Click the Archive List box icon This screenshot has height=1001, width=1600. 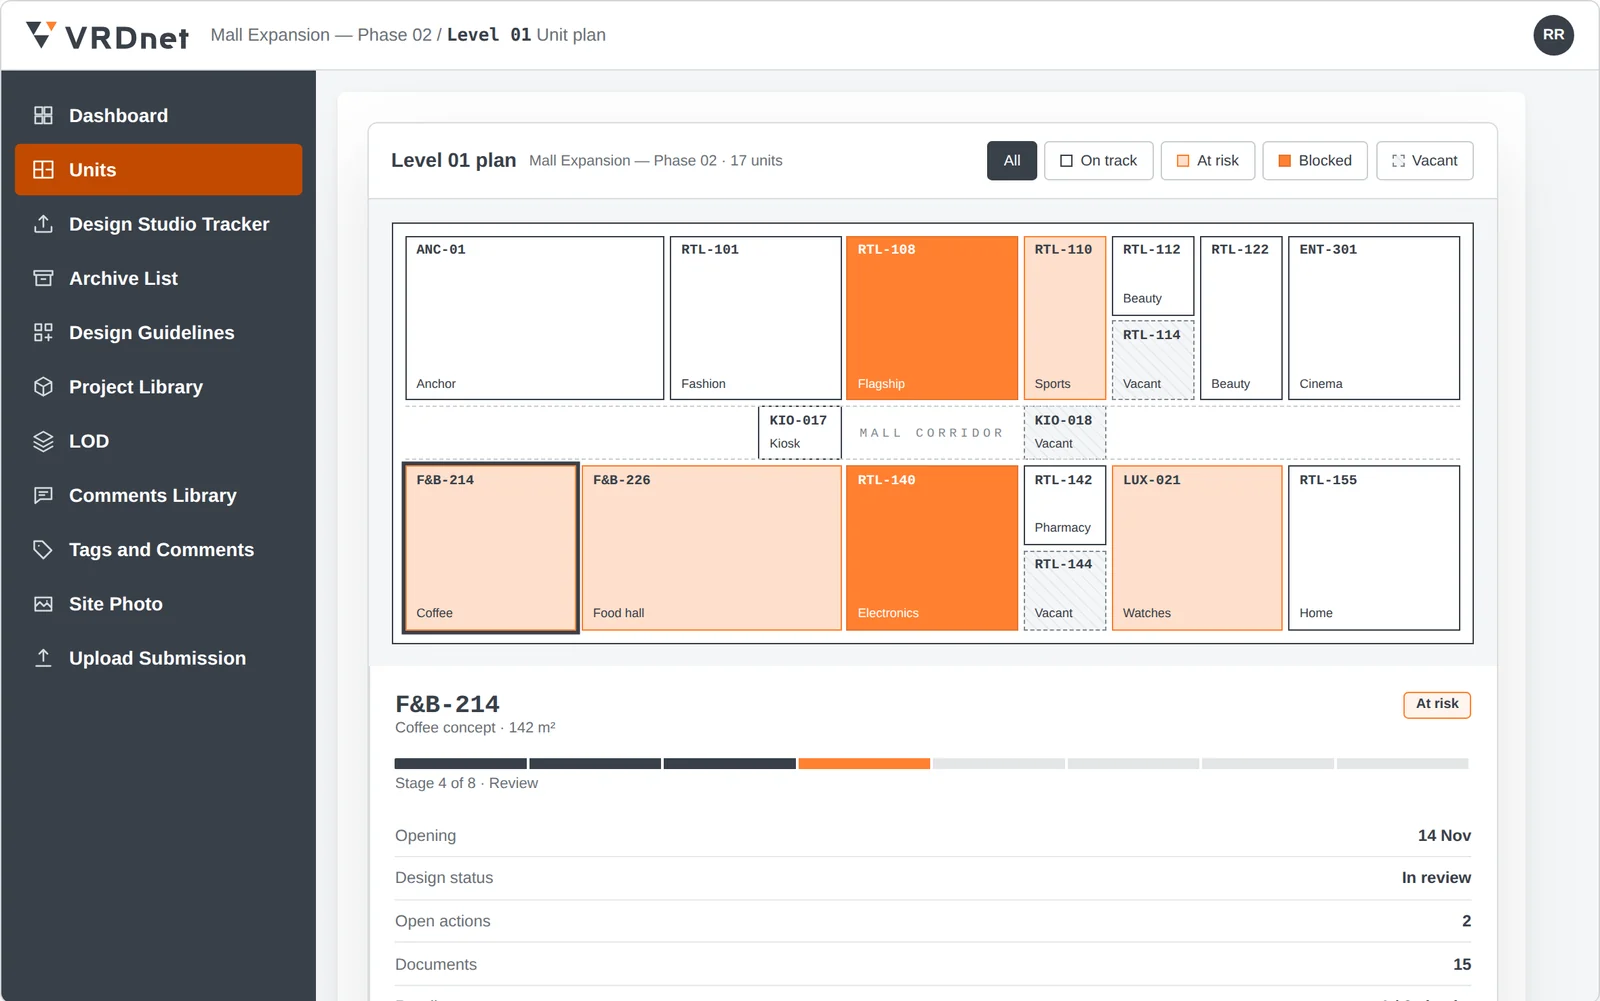(43, 278)
